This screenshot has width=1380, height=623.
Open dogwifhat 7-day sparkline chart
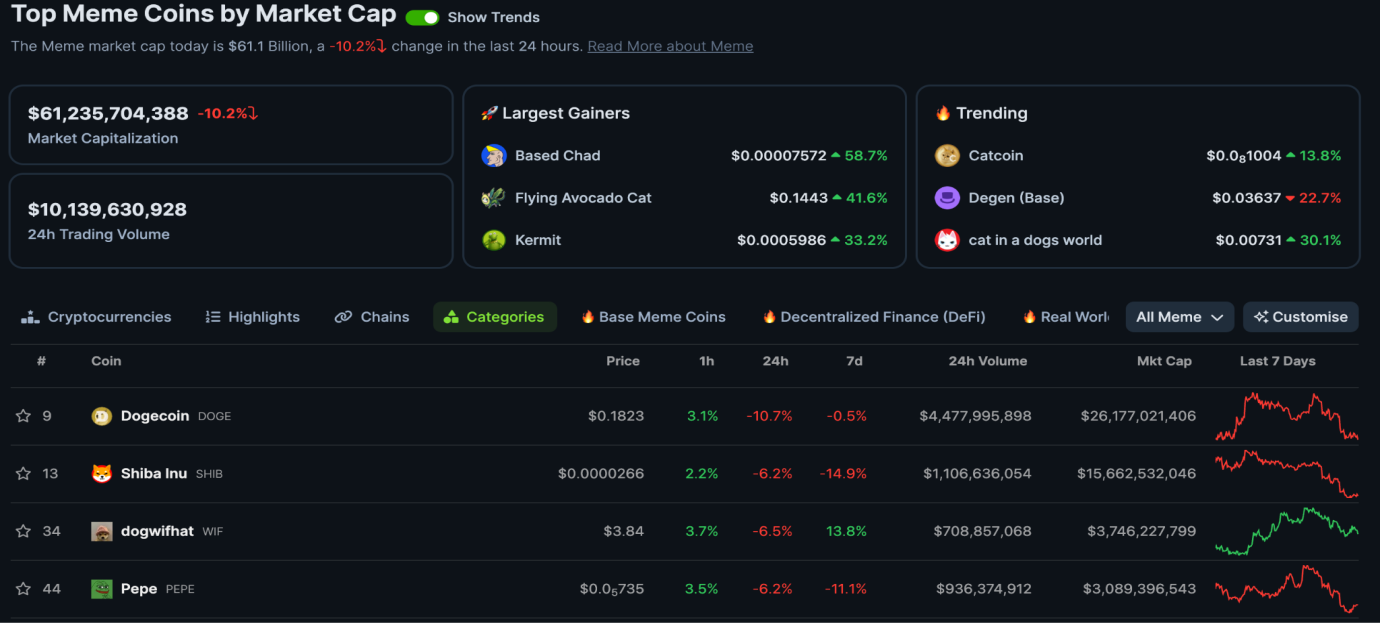tap(1287, 531)
